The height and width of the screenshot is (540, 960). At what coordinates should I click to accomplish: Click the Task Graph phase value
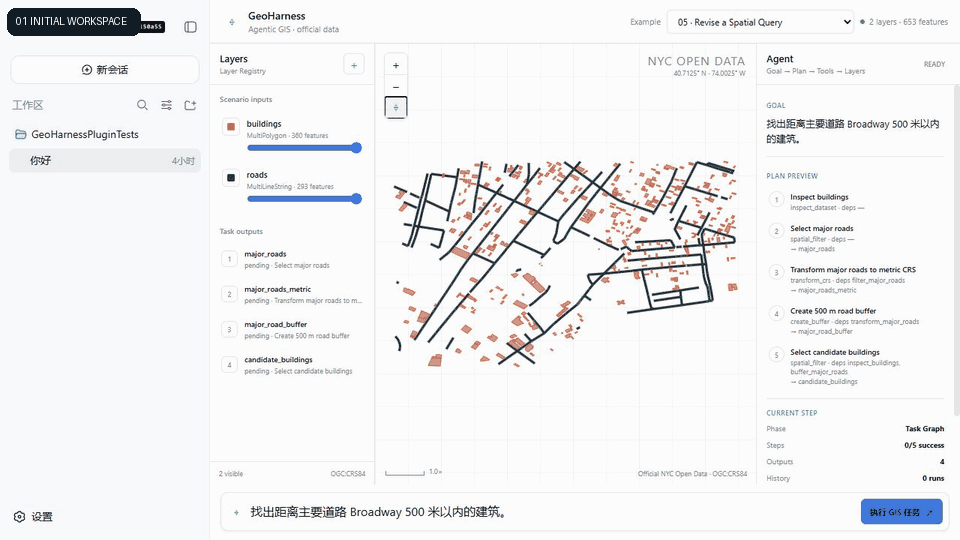[x=924, y=429]
